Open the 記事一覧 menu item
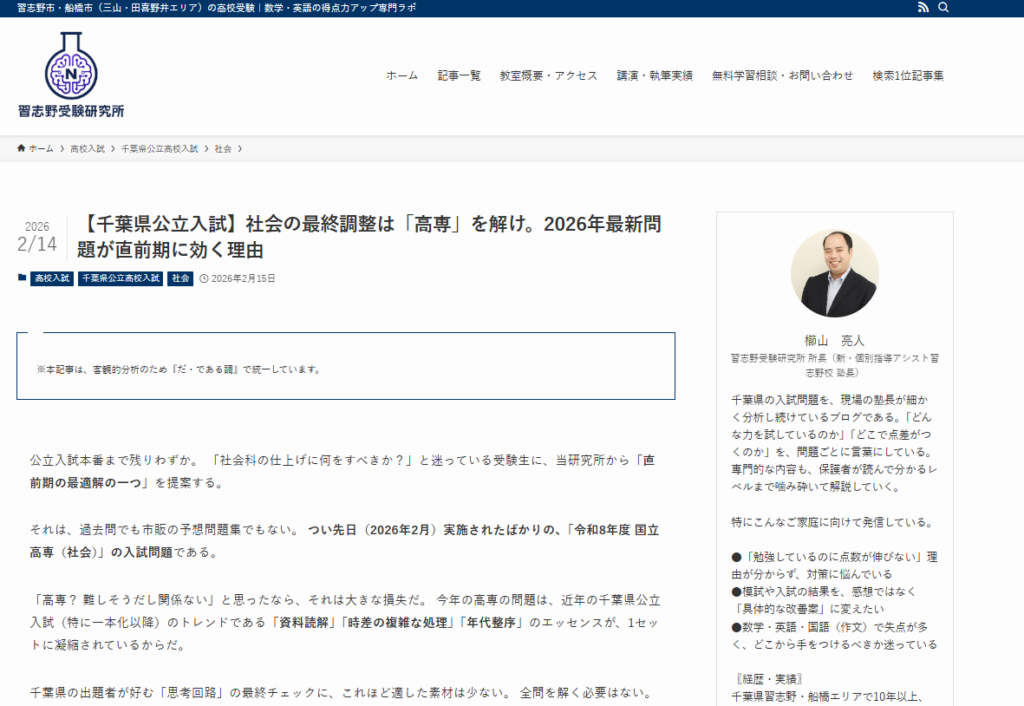The width and height of the screenshot is (1024, 706). [459, 76]
